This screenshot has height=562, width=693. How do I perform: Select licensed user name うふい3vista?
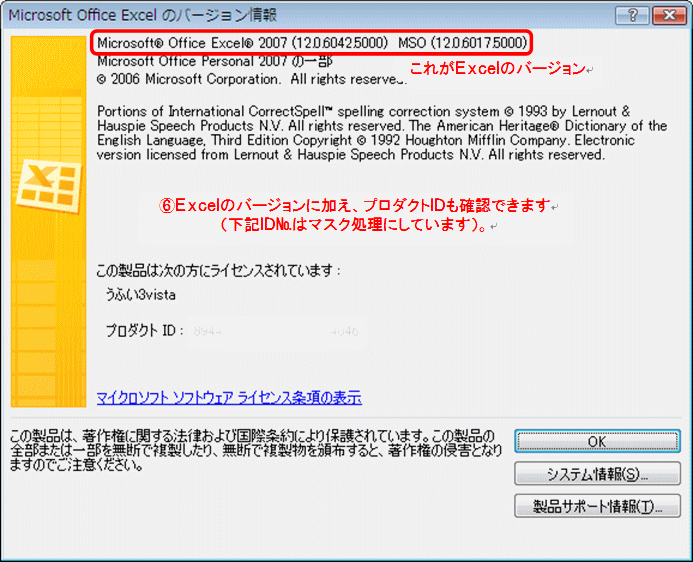(x=141, y=295)
